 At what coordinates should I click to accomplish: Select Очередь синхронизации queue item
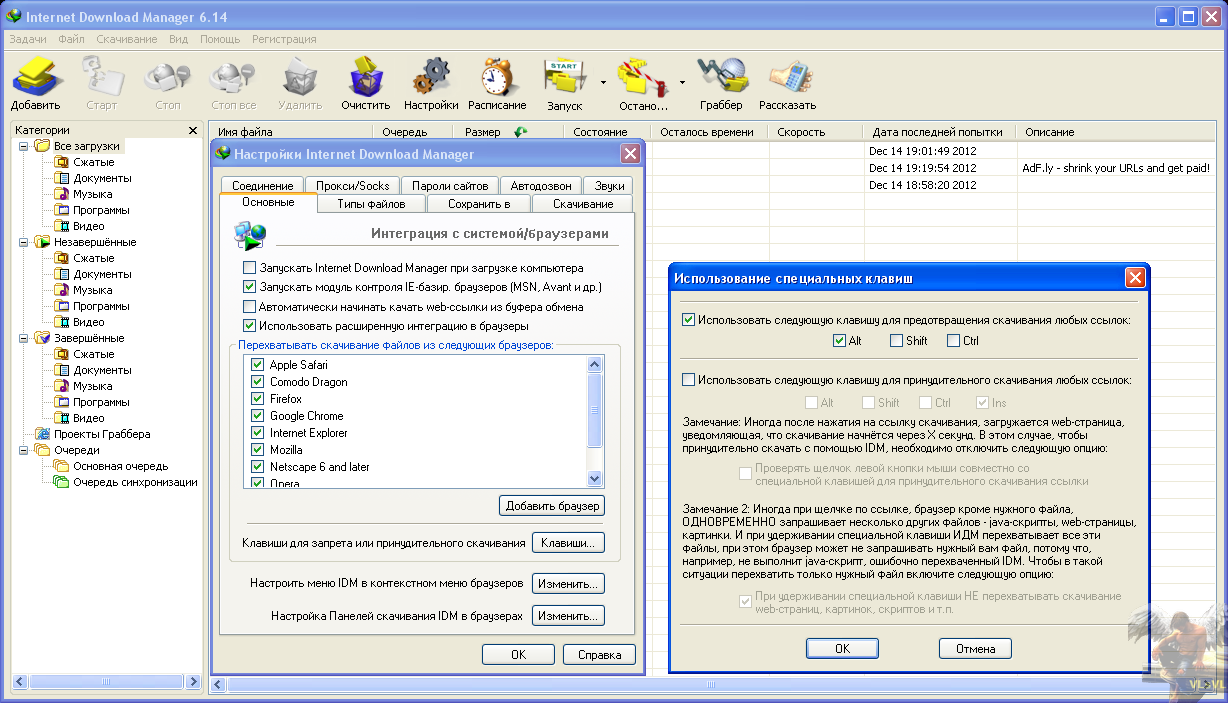pos(135,482)
